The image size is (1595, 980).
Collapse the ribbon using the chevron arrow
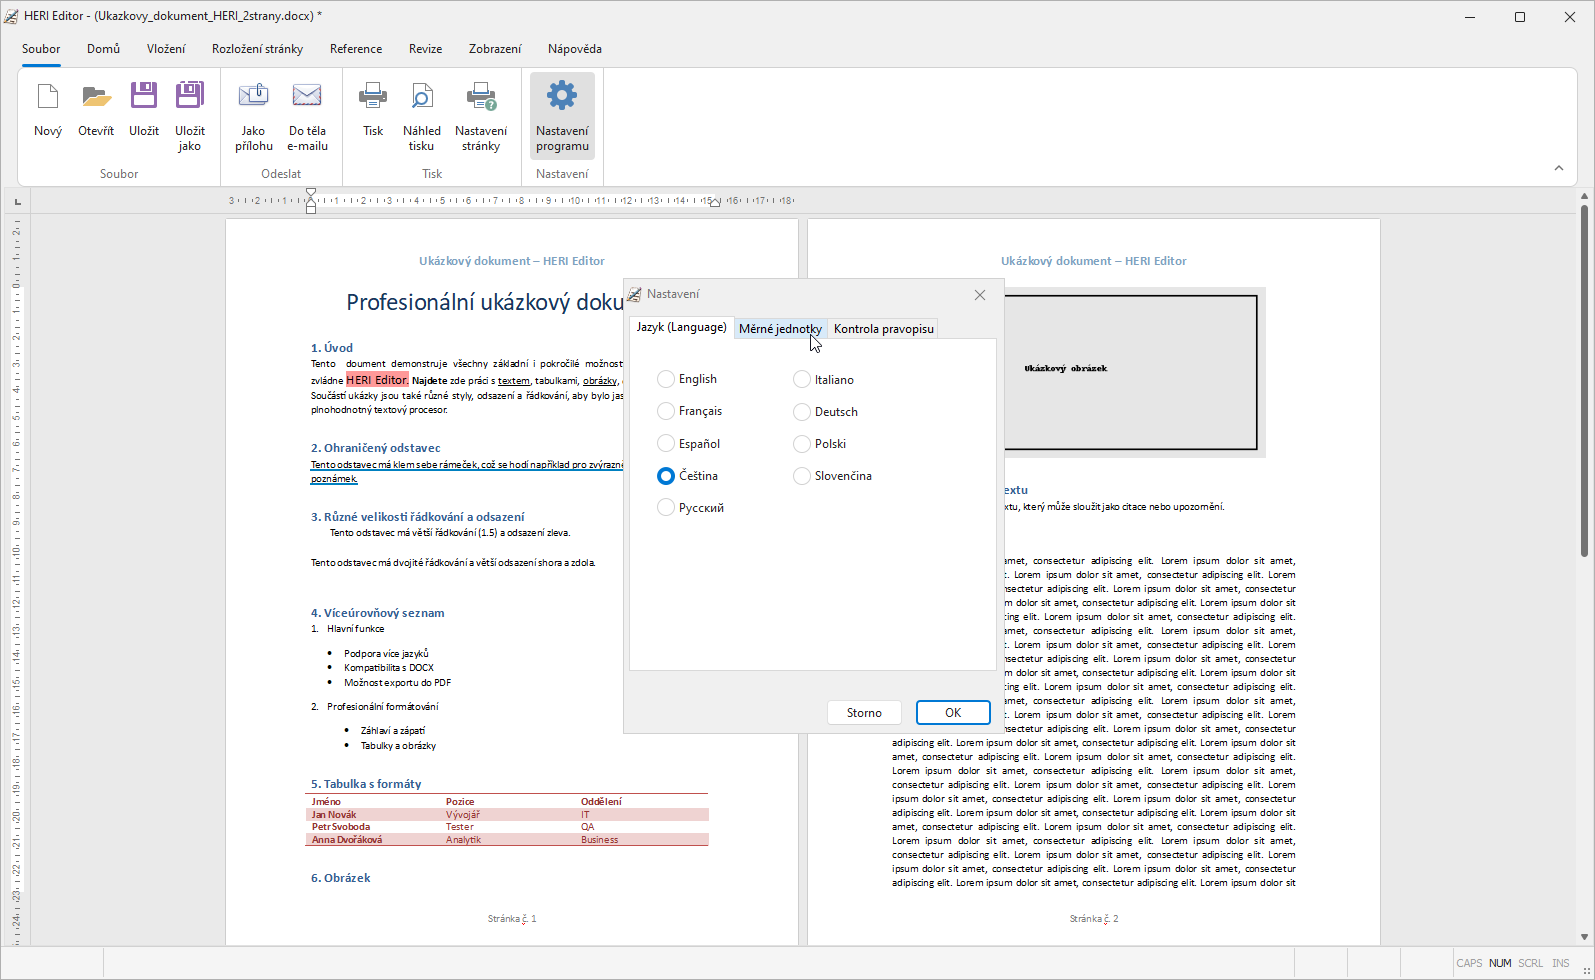[x=1558, y=168]
